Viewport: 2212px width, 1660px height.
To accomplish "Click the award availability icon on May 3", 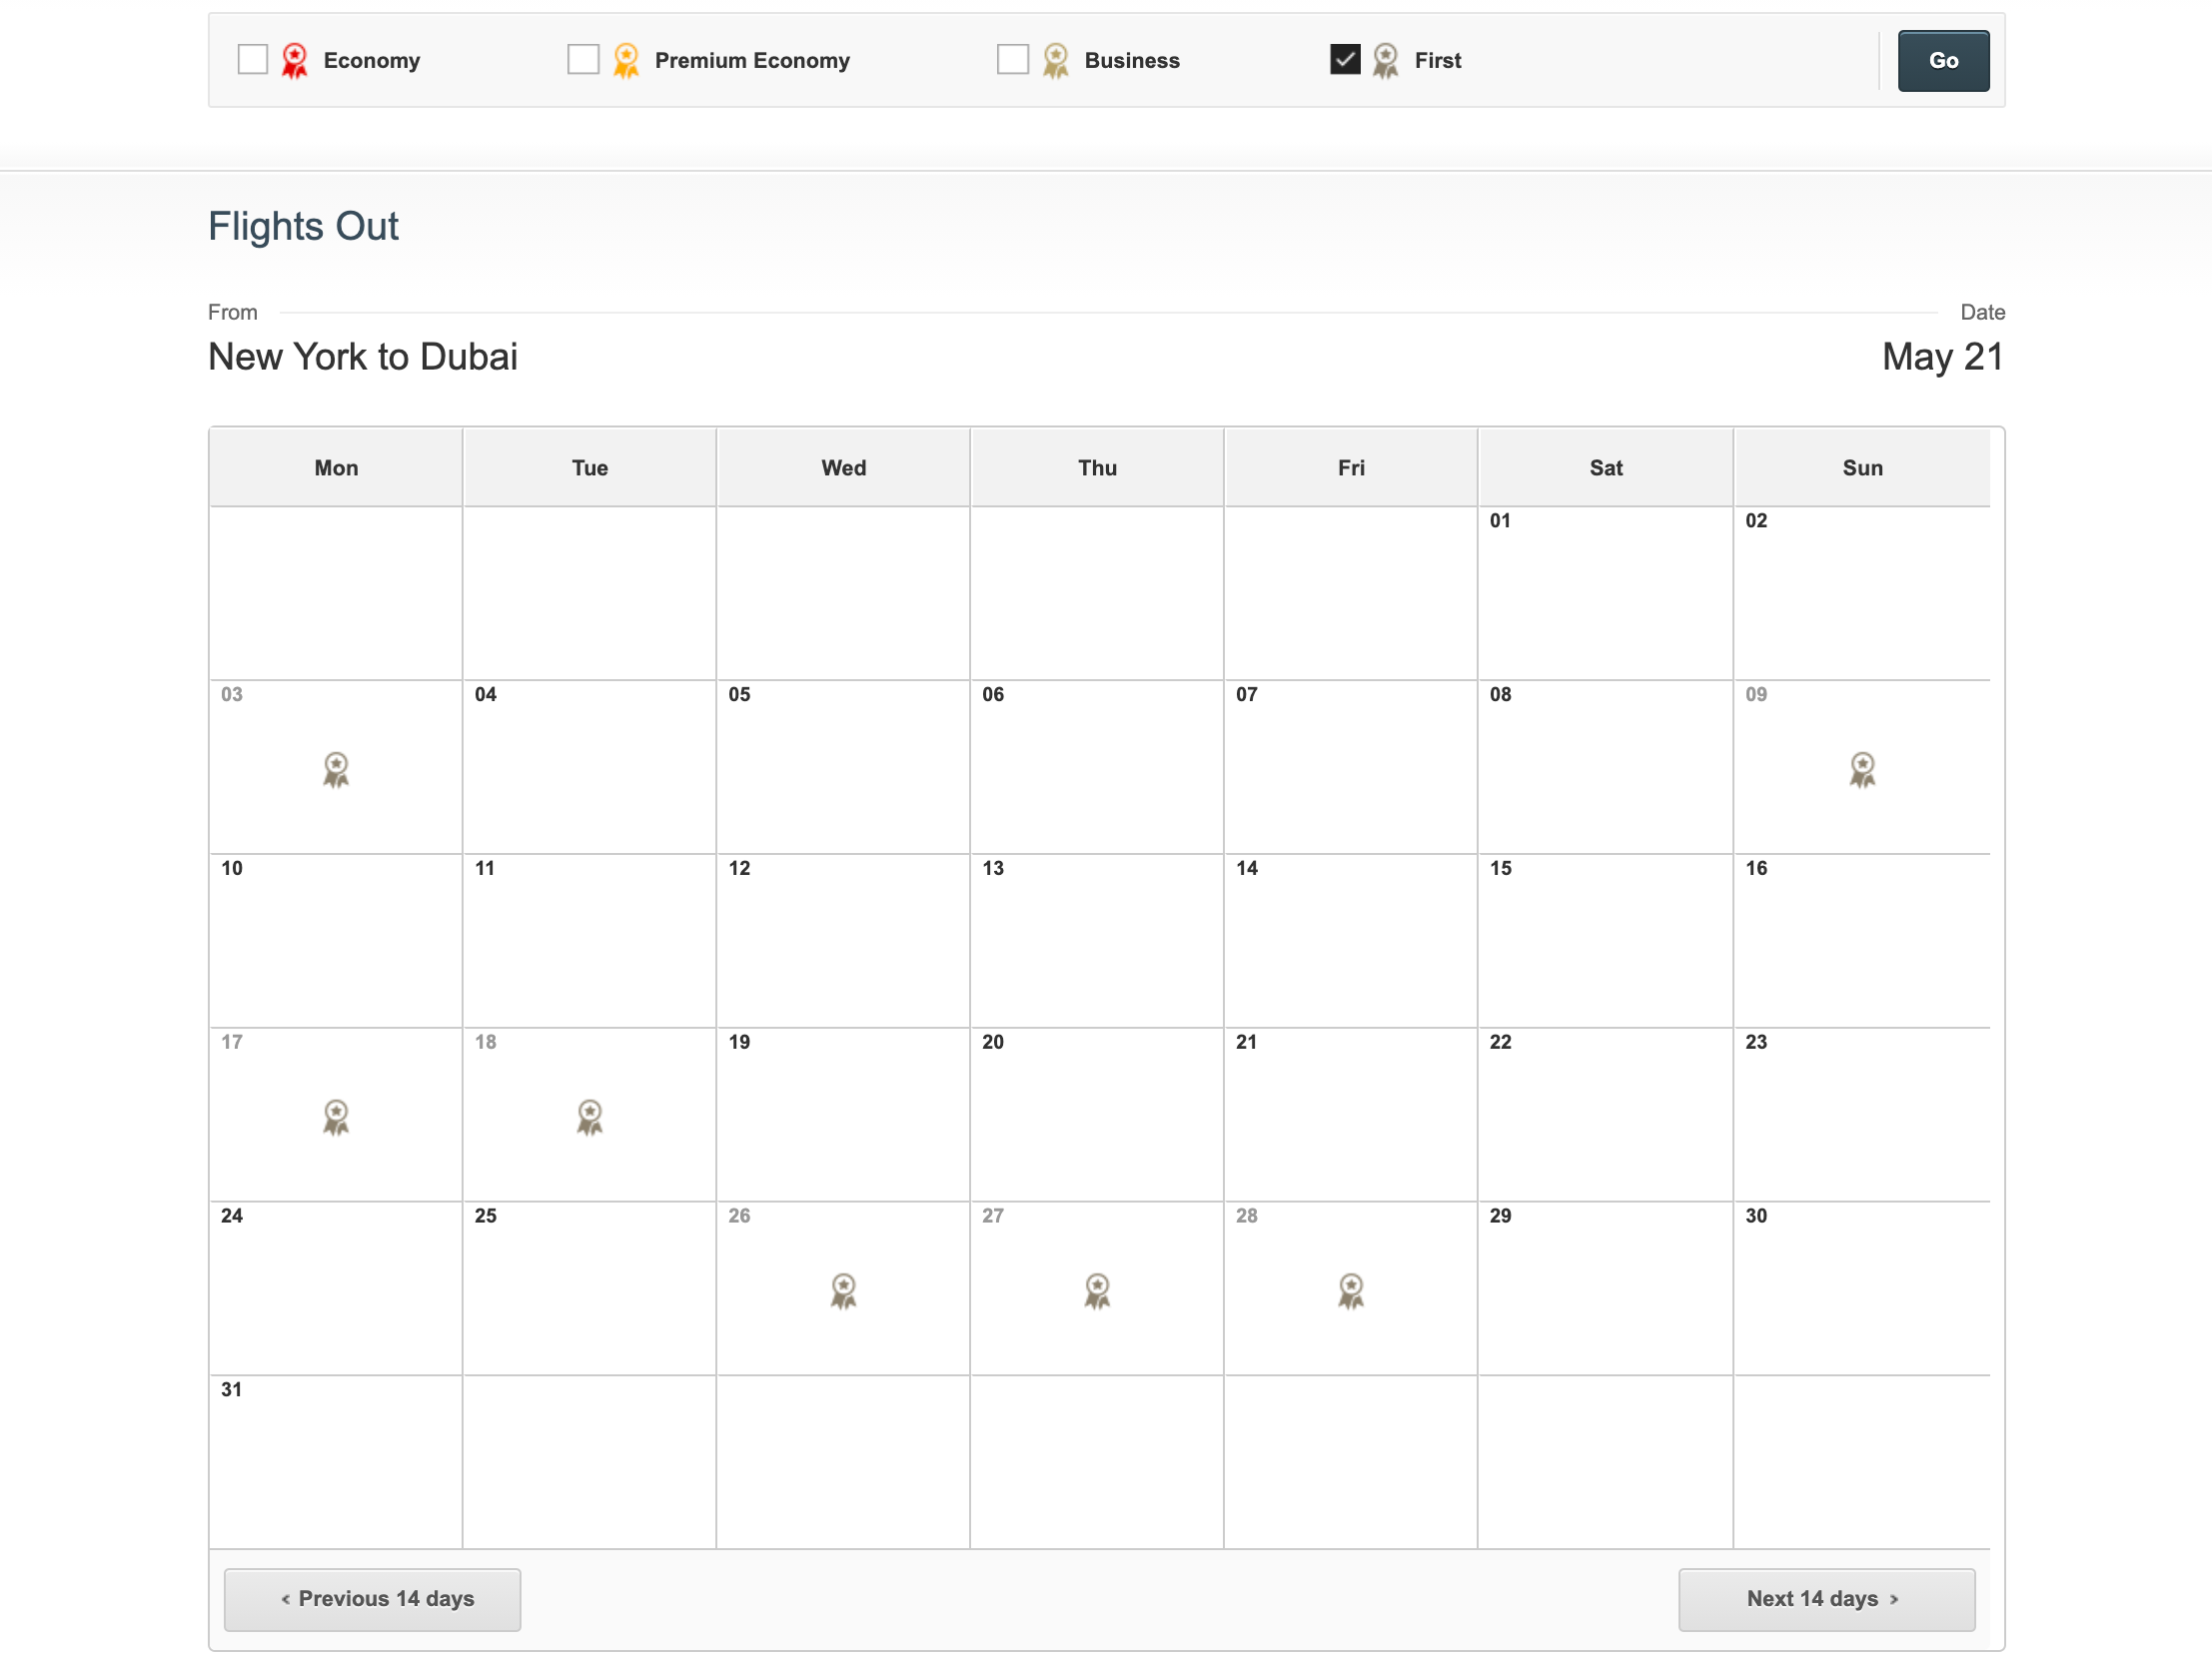I will (x=335, y=770).
